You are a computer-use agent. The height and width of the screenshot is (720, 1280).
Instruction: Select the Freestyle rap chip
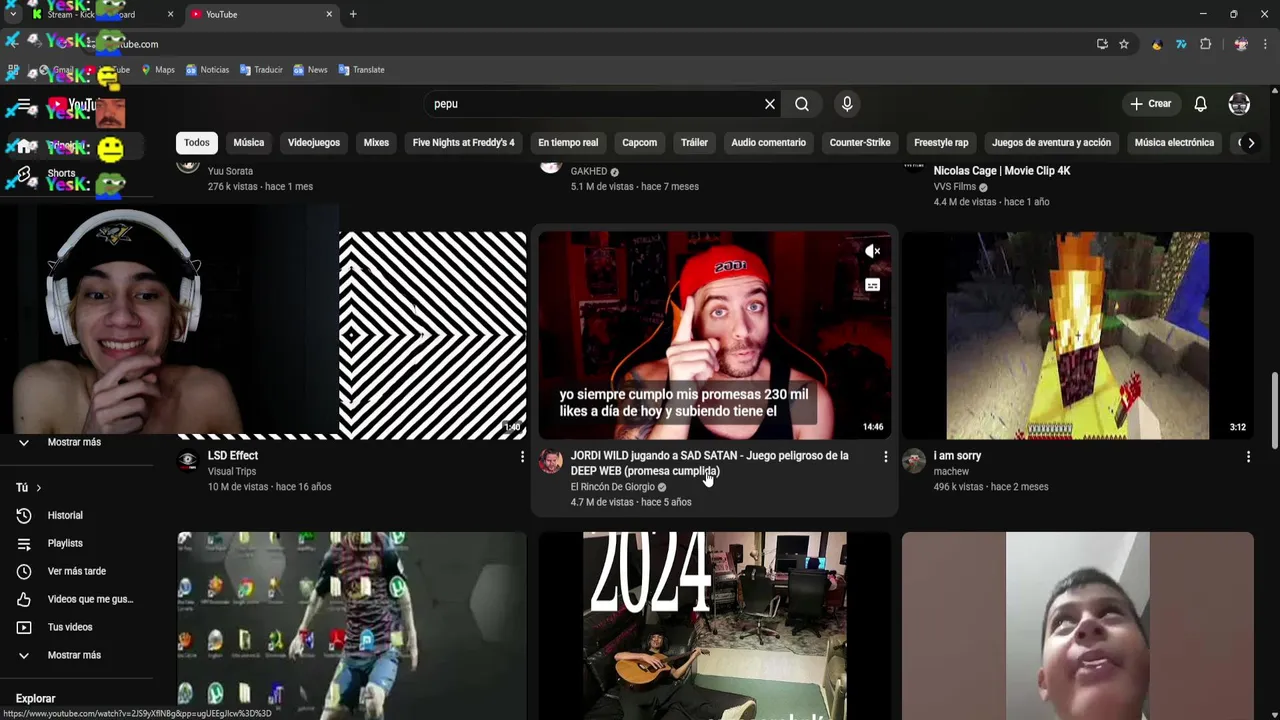coord(941,142)
